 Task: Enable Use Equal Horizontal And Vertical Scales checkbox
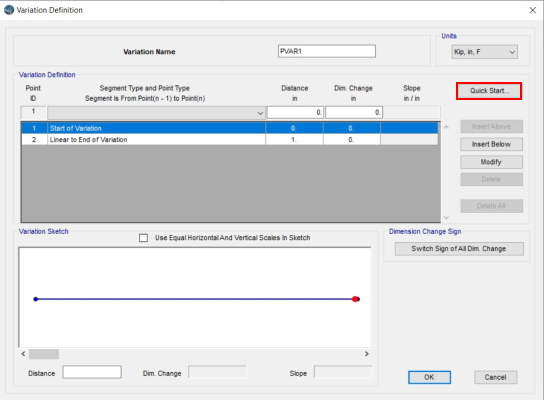pyautogui.click(x=143, y=238)
